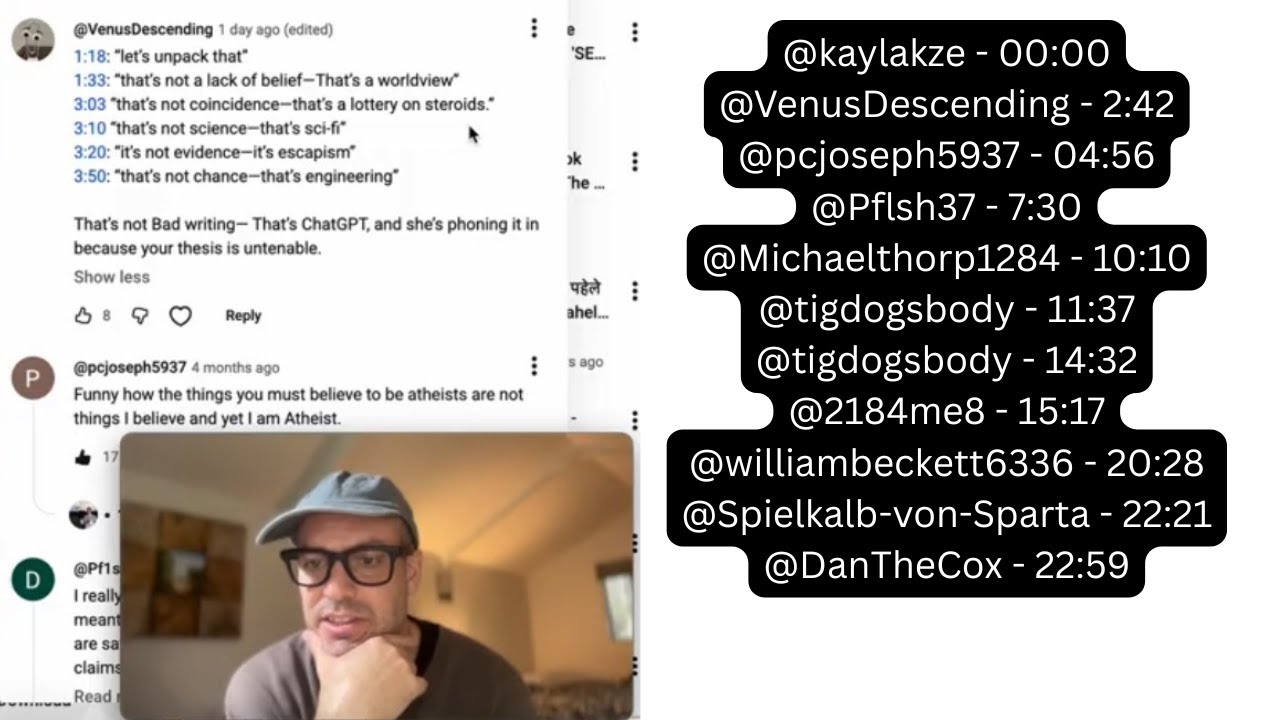Viewport: 1280px width, 720px height.
Task: Seek to the 3:03 timestamp
Action: click(x=89, y=104)
